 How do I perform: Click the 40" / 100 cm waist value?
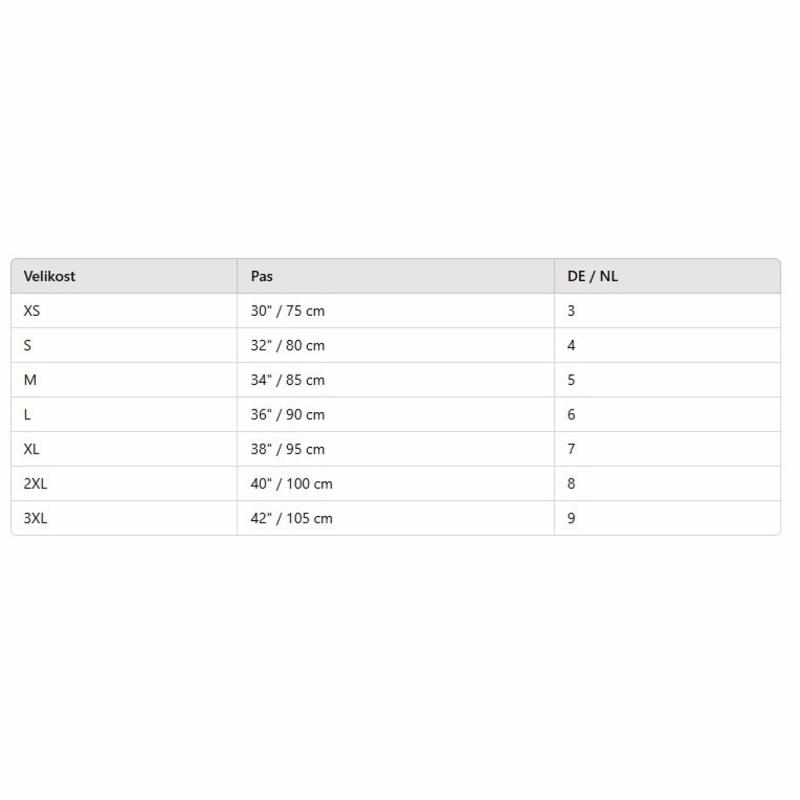(x=292, y=484)
